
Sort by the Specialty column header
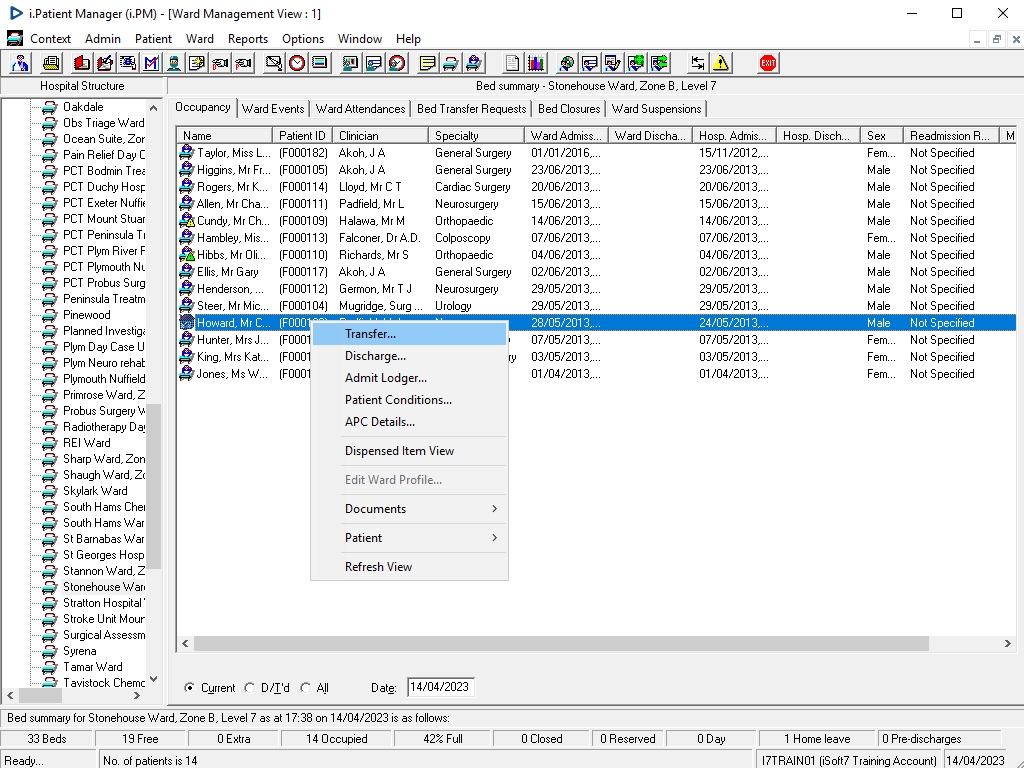(x=477, y=136)
